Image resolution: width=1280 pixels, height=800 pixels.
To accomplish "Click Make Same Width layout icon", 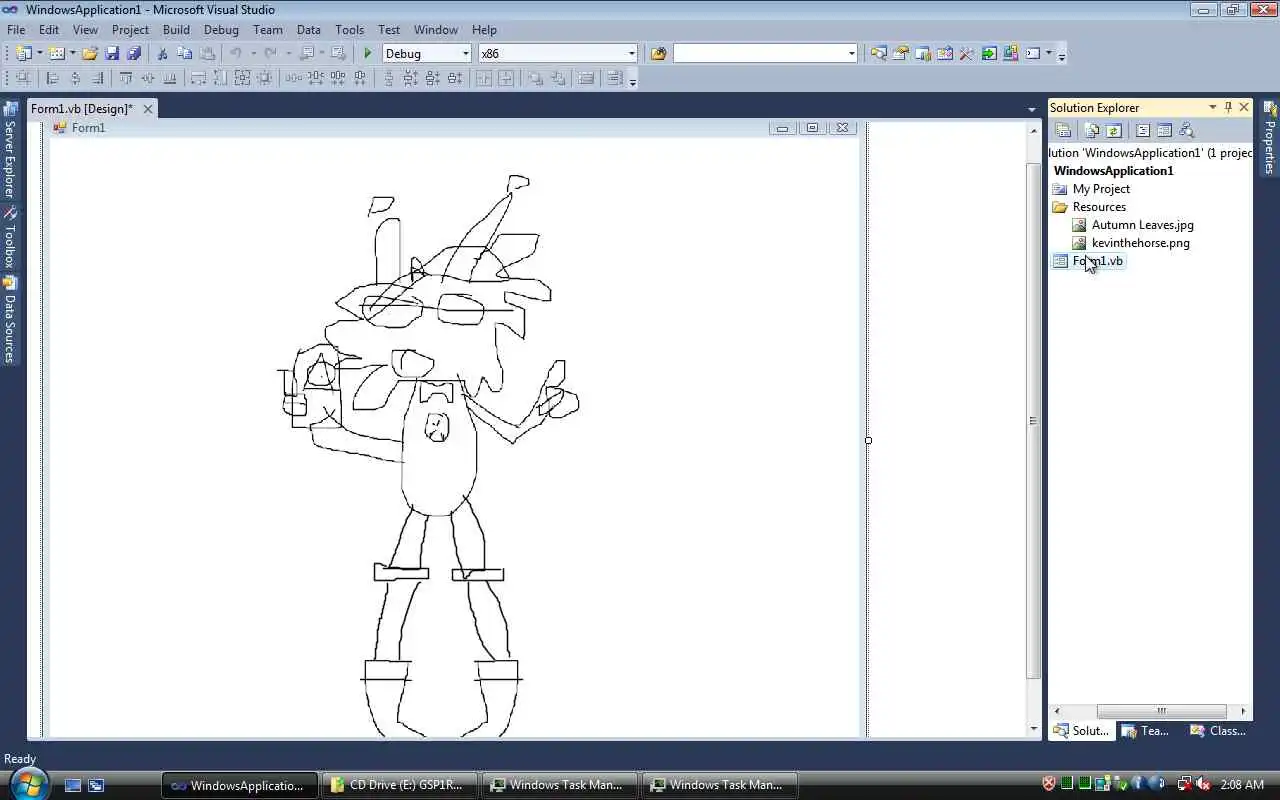I will click(x=199, y=78).
